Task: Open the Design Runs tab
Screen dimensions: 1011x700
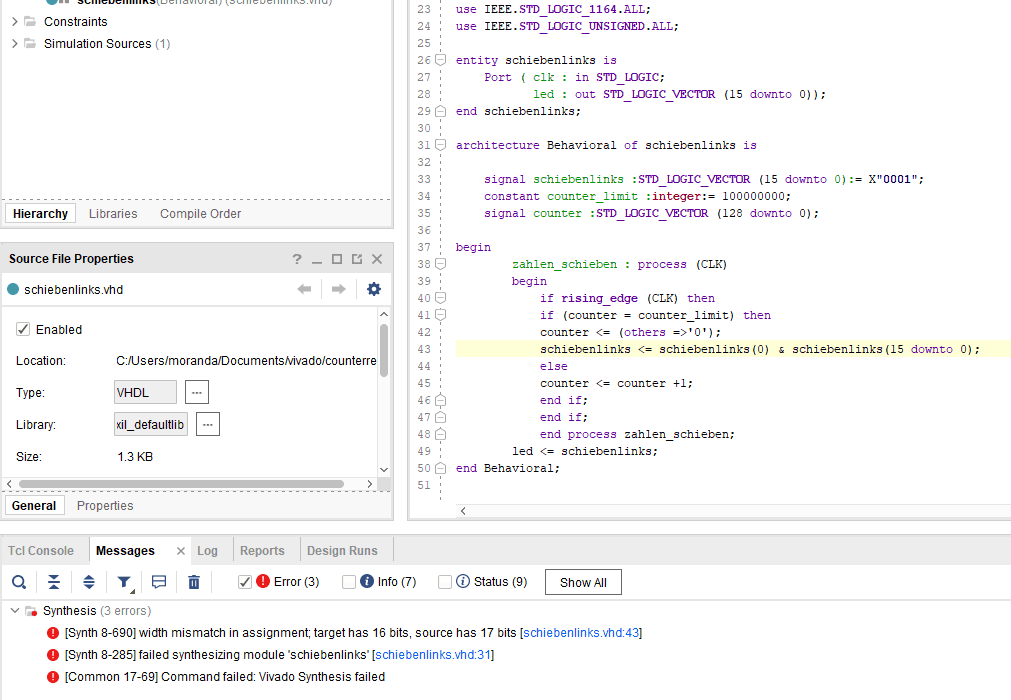Action: tap(342, 551)
